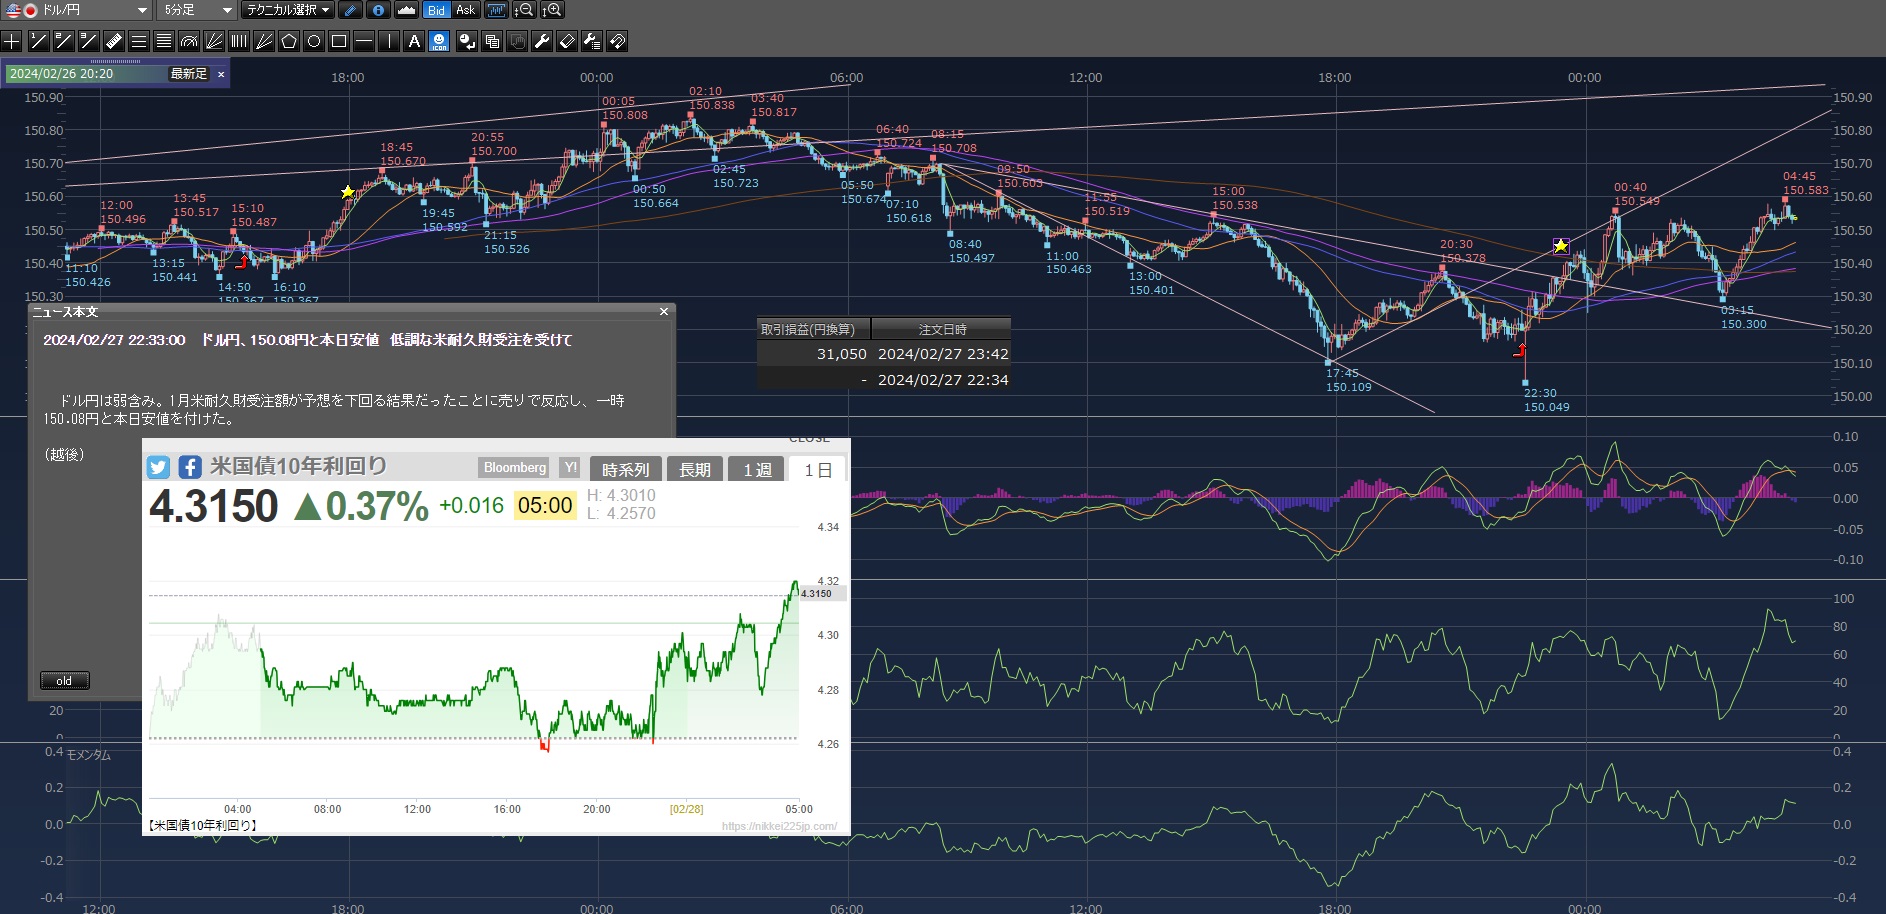
Task: Pick the text annotation tool
Action: coord(414,41)
